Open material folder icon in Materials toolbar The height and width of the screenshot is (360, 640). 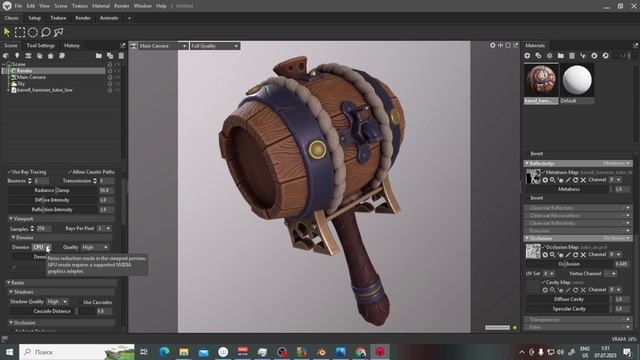561,56
